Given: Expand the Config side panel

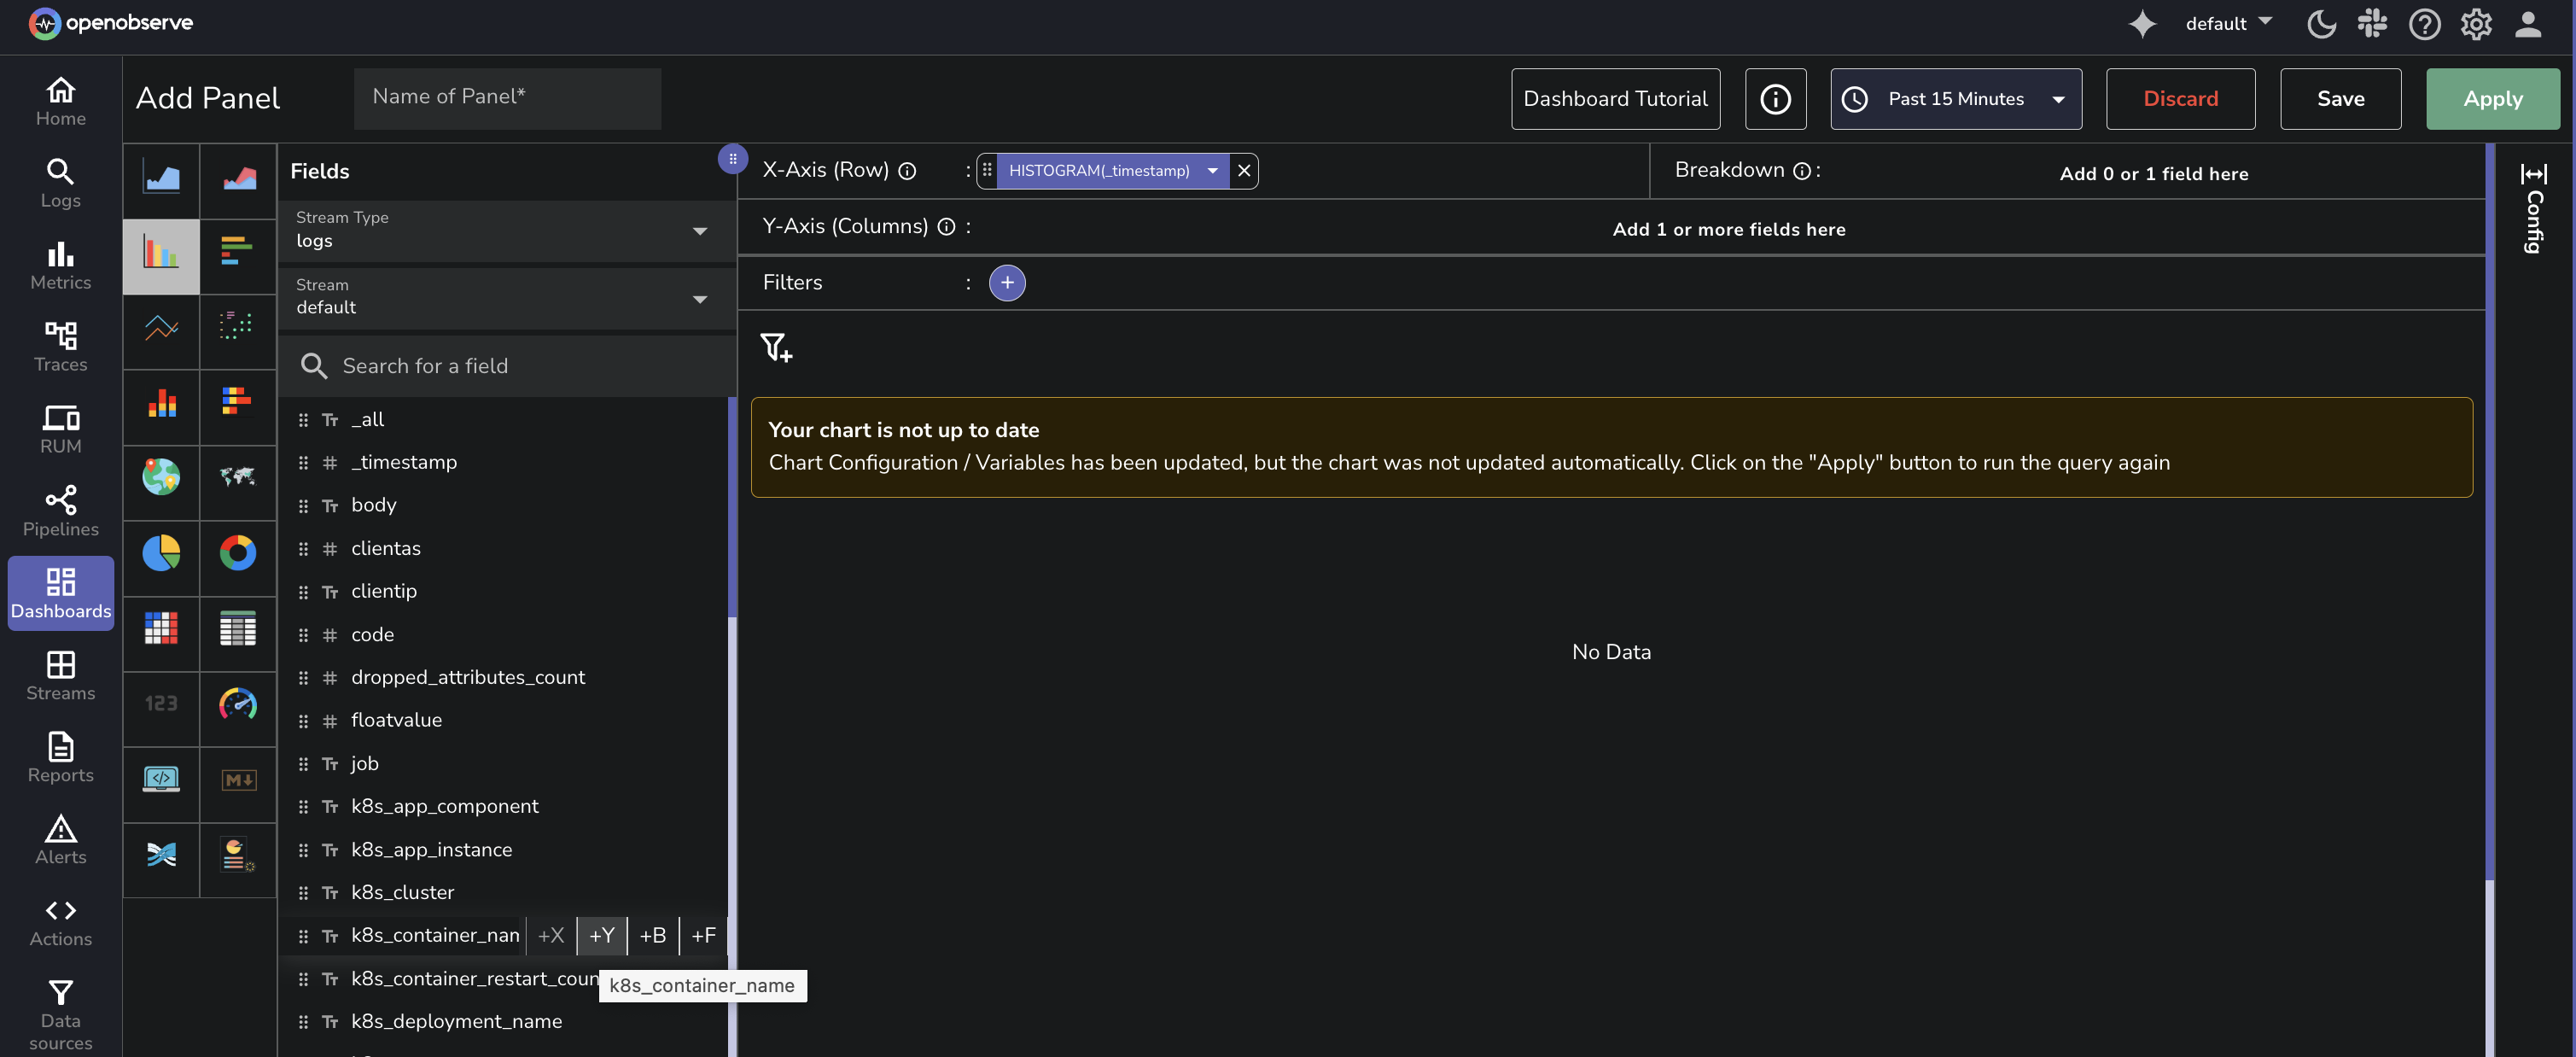Looking at the screenshot, I should [x=2533, y=208].
